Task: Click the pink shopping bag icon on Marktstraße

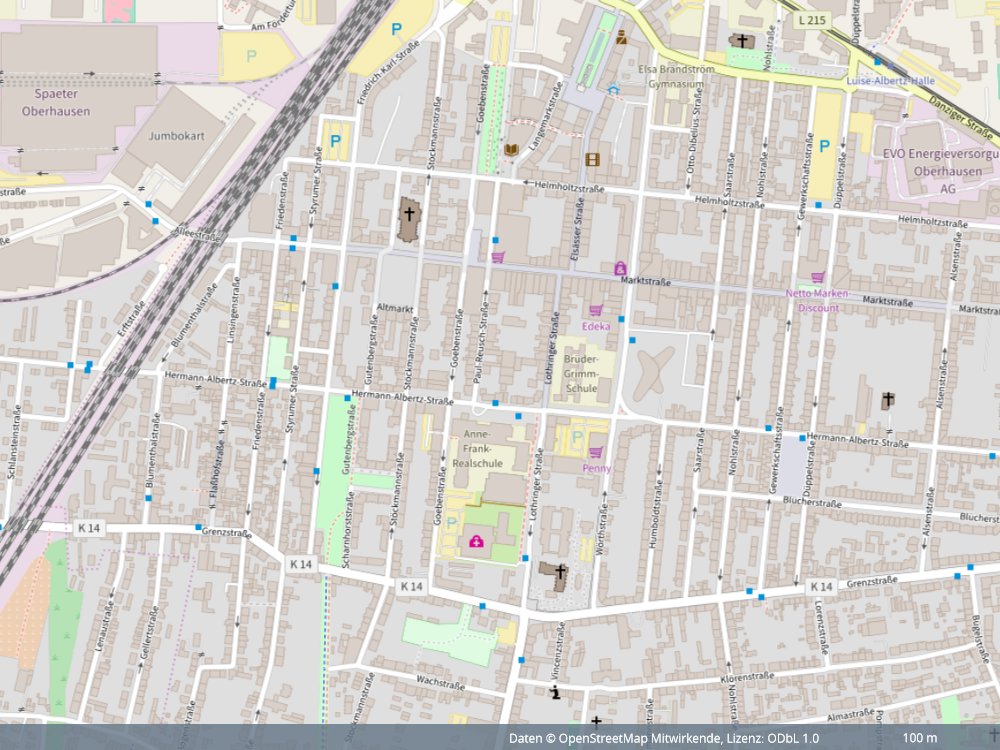Action: click(620, 269)
